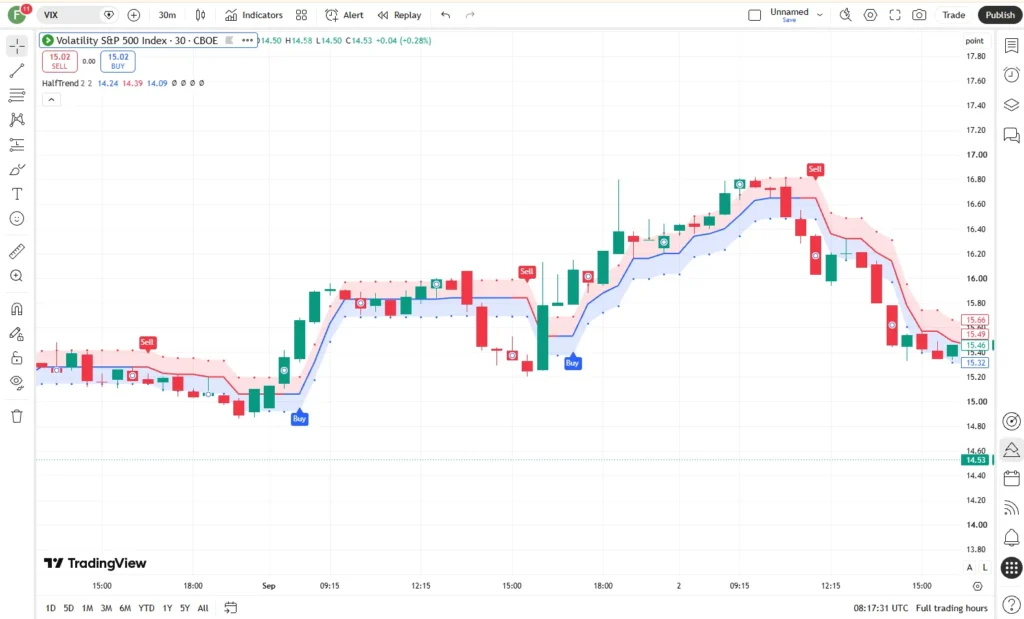Open the 30m interval dropdown

(167, 15)
